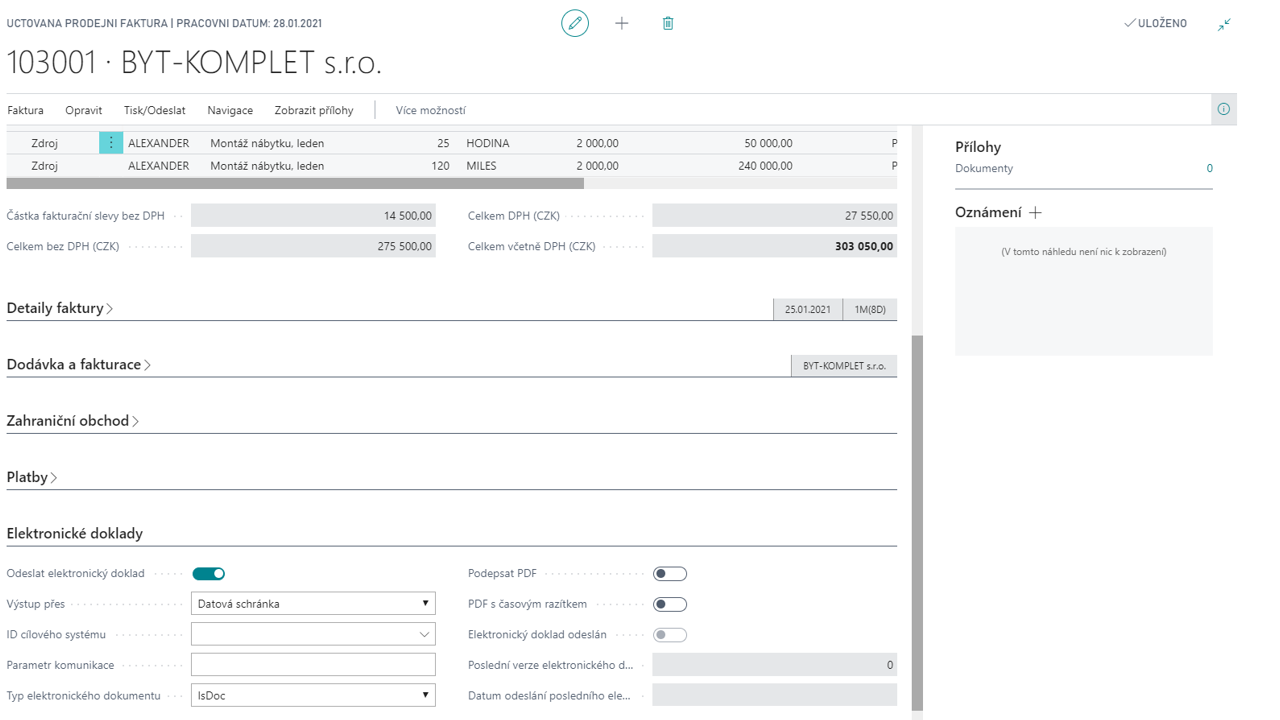Screen dimensions: 1280x720
Task: Click Více možností for more actions
Action: [x=430, y=111]
